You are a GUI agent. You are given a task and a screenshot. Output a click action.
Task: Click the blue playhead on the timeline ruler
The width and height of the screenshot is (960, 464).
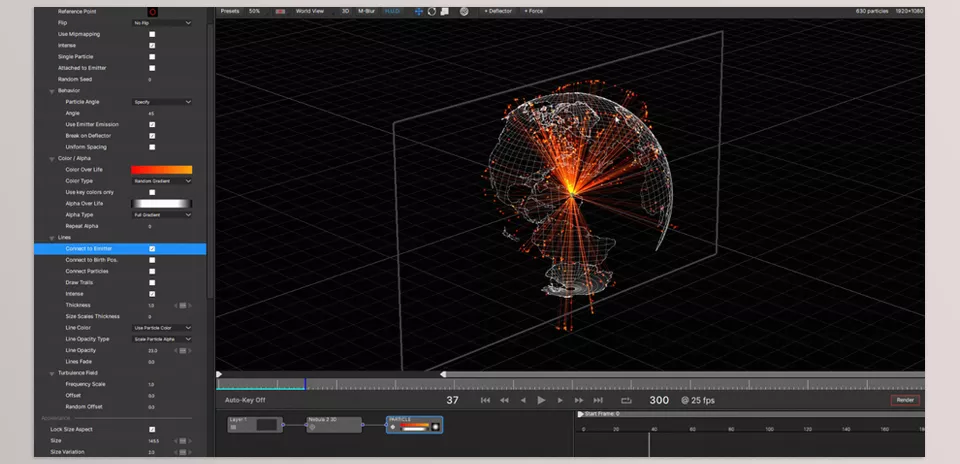305,384
